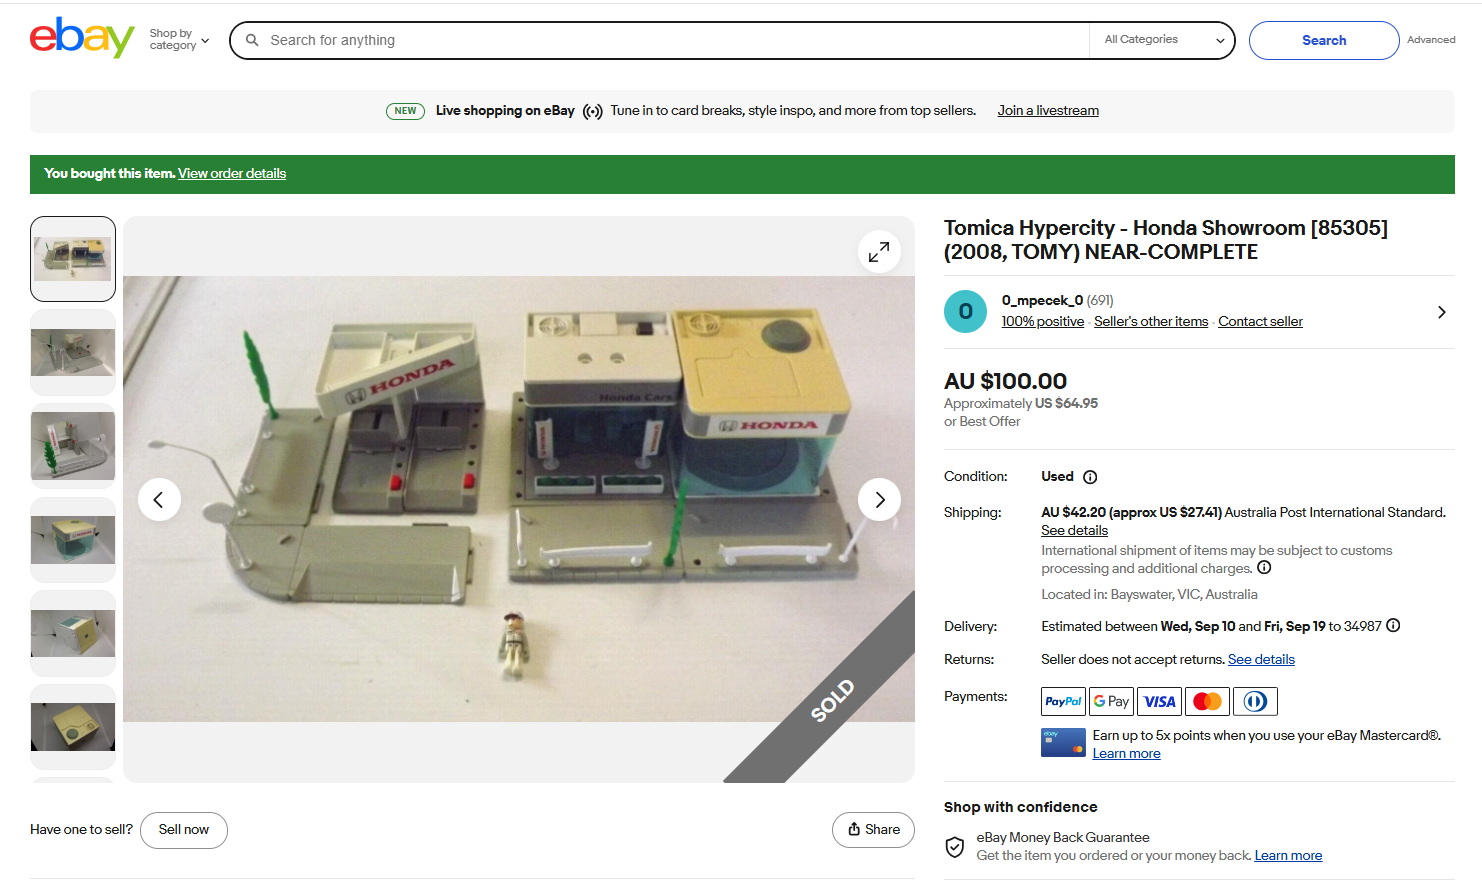
Task: Expand the main product image fullscreen
Action: click(878, 252)
